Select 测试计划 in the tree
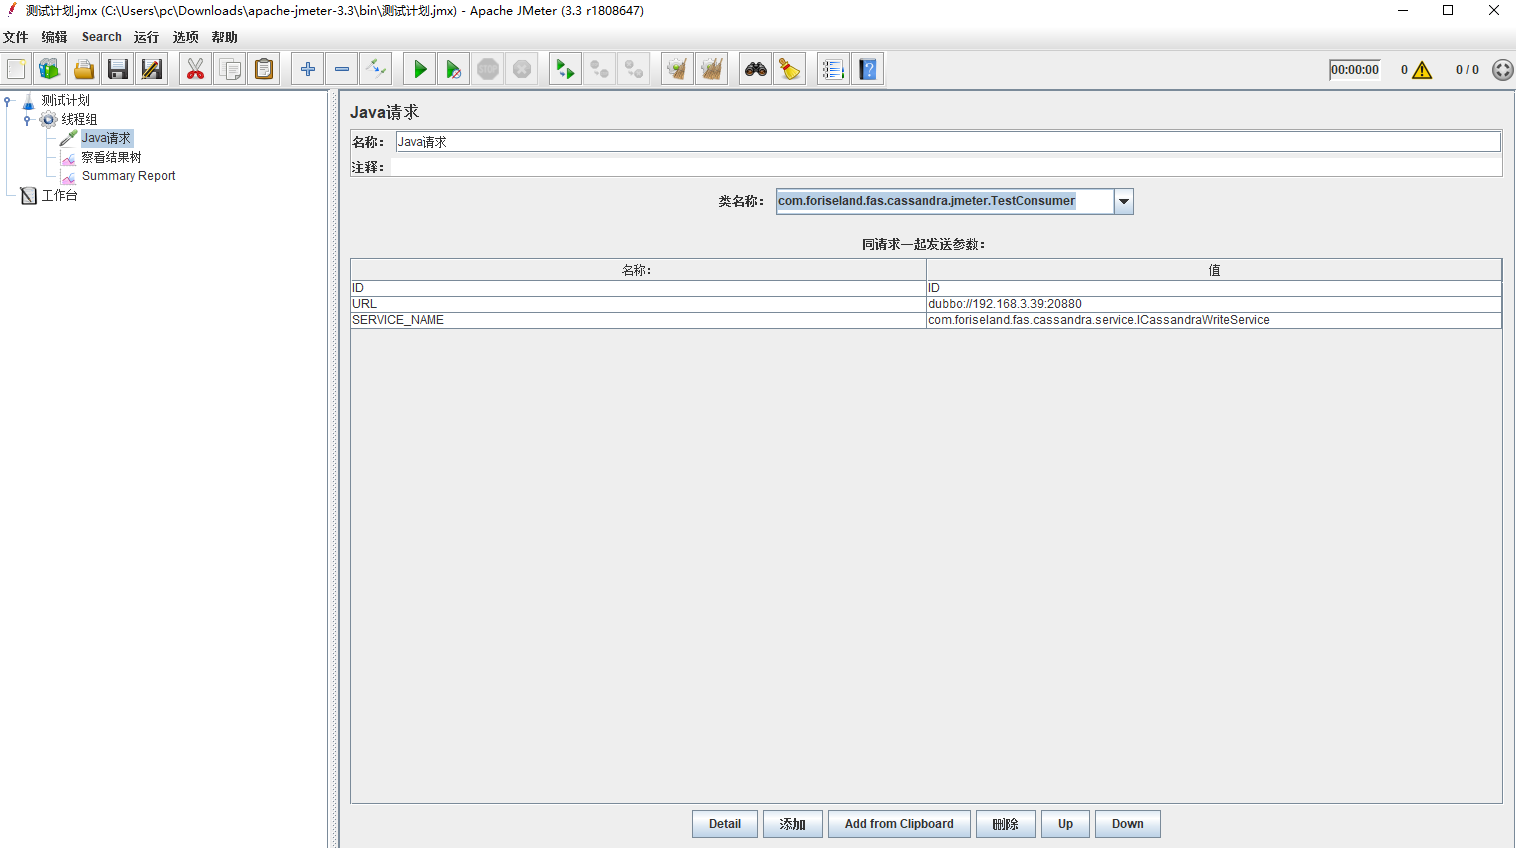Image resolution: width=1516 pixels, height=848 pixels. click(x=65, y=100)
